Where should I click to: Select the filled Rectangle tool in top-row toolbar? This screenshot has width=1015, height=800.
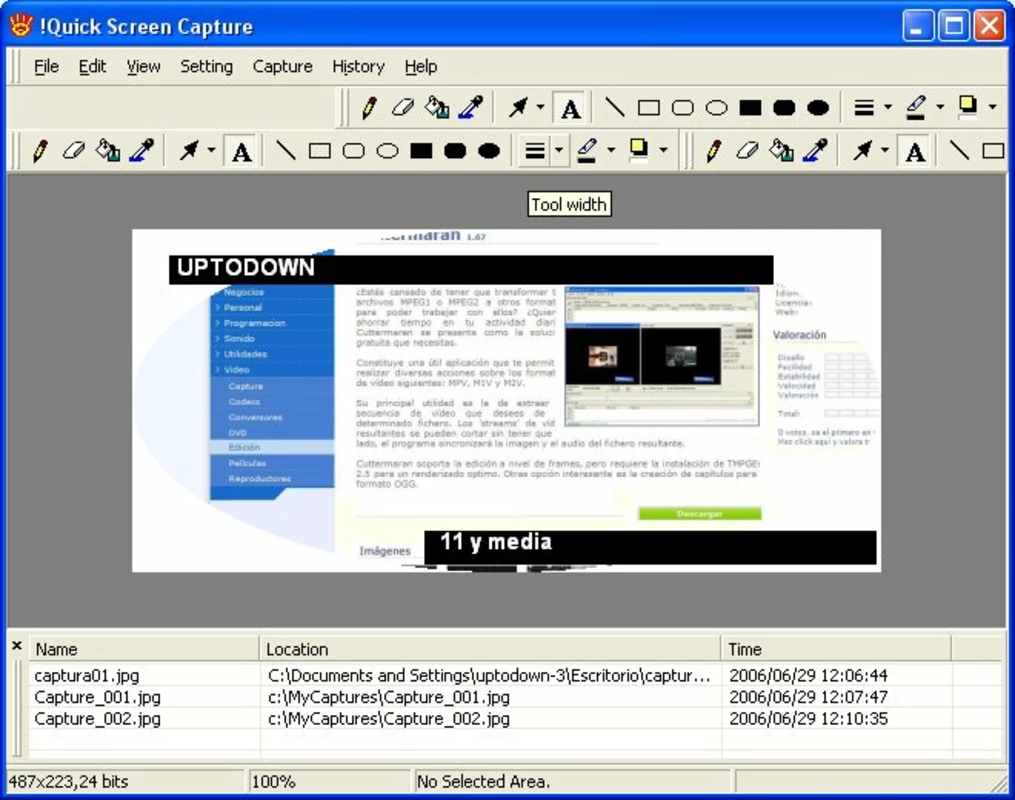coord(750,108)
